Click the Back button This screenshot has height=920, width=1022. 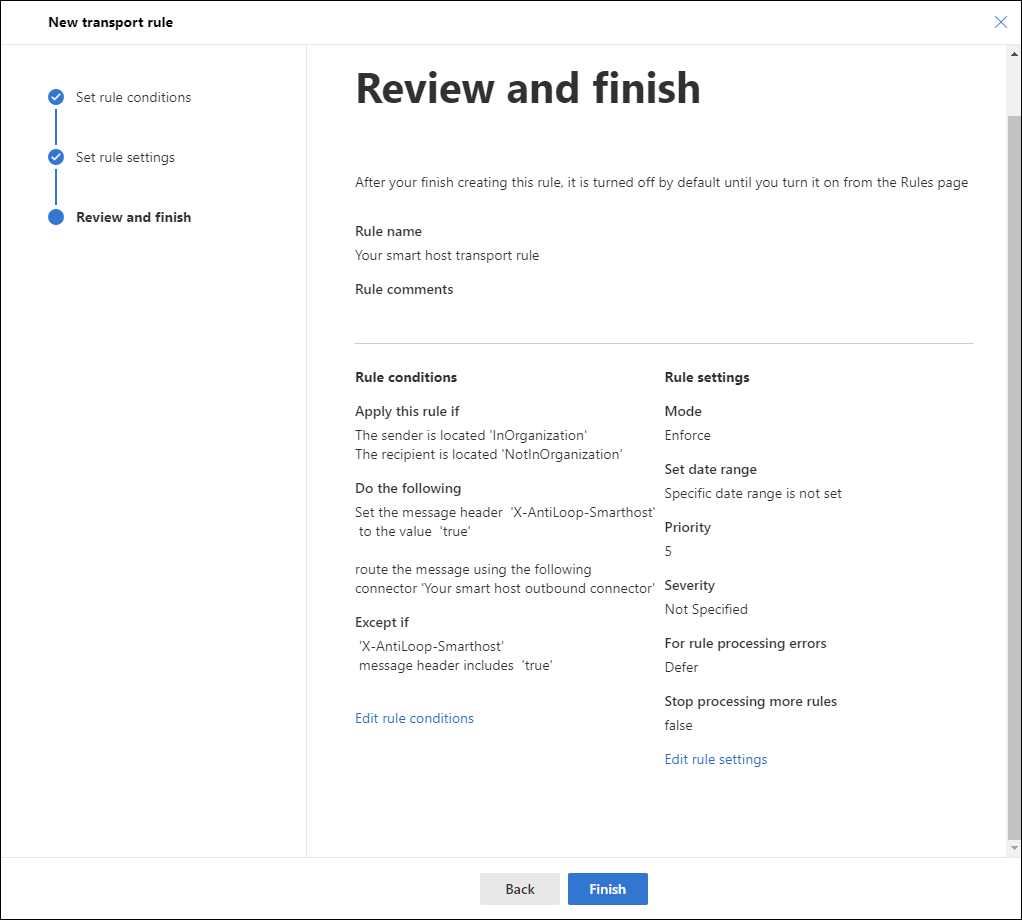click(x=519, y=889)
